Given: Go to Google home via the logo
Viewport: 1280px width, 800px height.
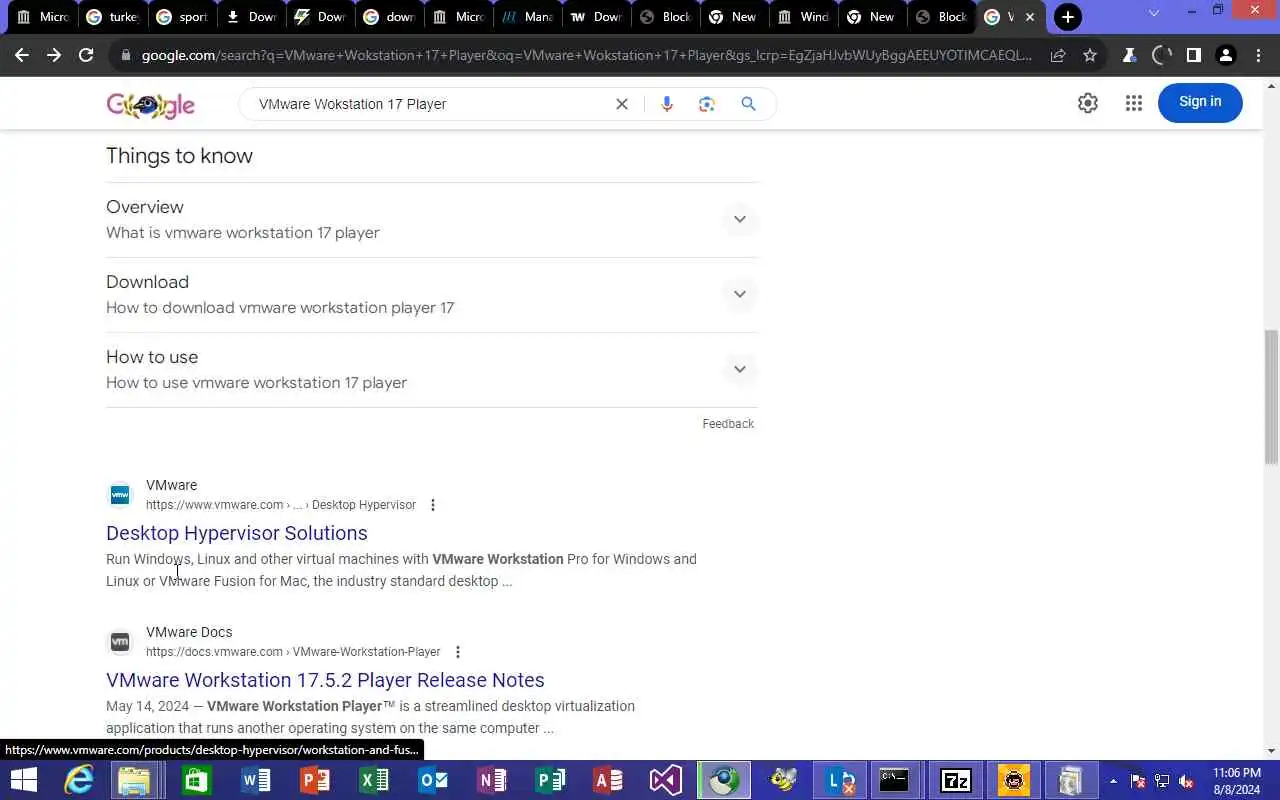Looking at the screenshot, I should 151,105.
